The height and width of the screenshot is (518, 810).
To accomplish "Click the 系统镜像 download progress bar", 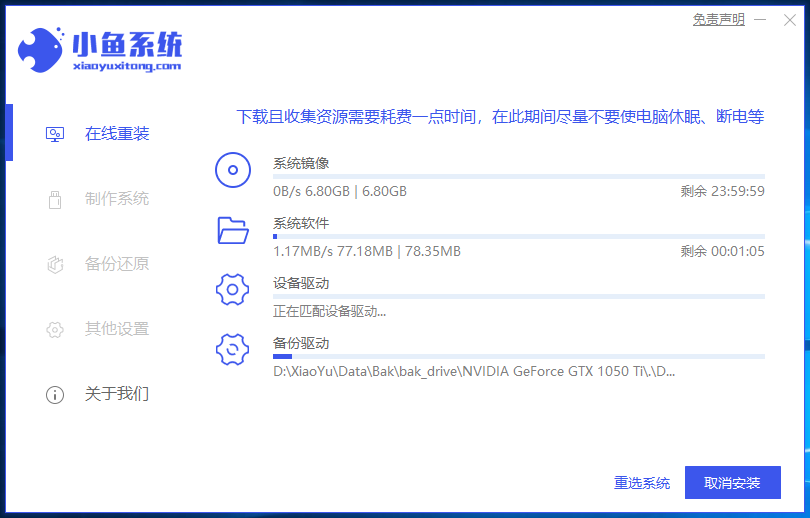I will click(x=518, y=177).
